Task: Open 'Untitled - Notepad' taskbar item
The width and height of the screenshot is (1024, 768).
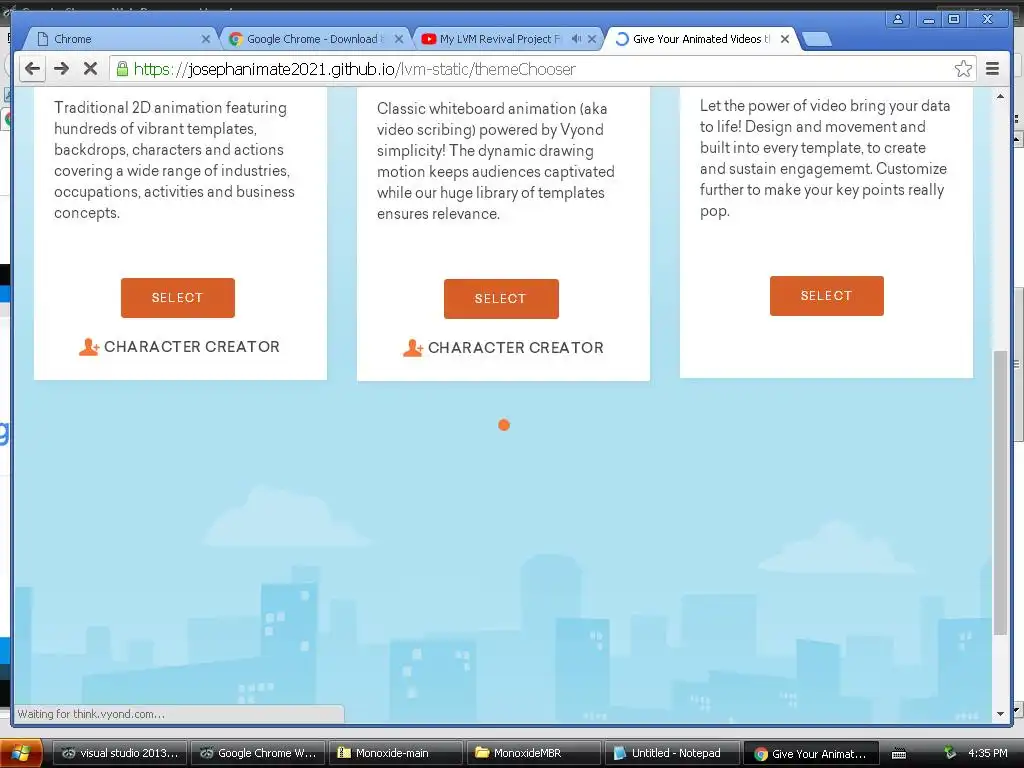Action: tap(672, 753)
